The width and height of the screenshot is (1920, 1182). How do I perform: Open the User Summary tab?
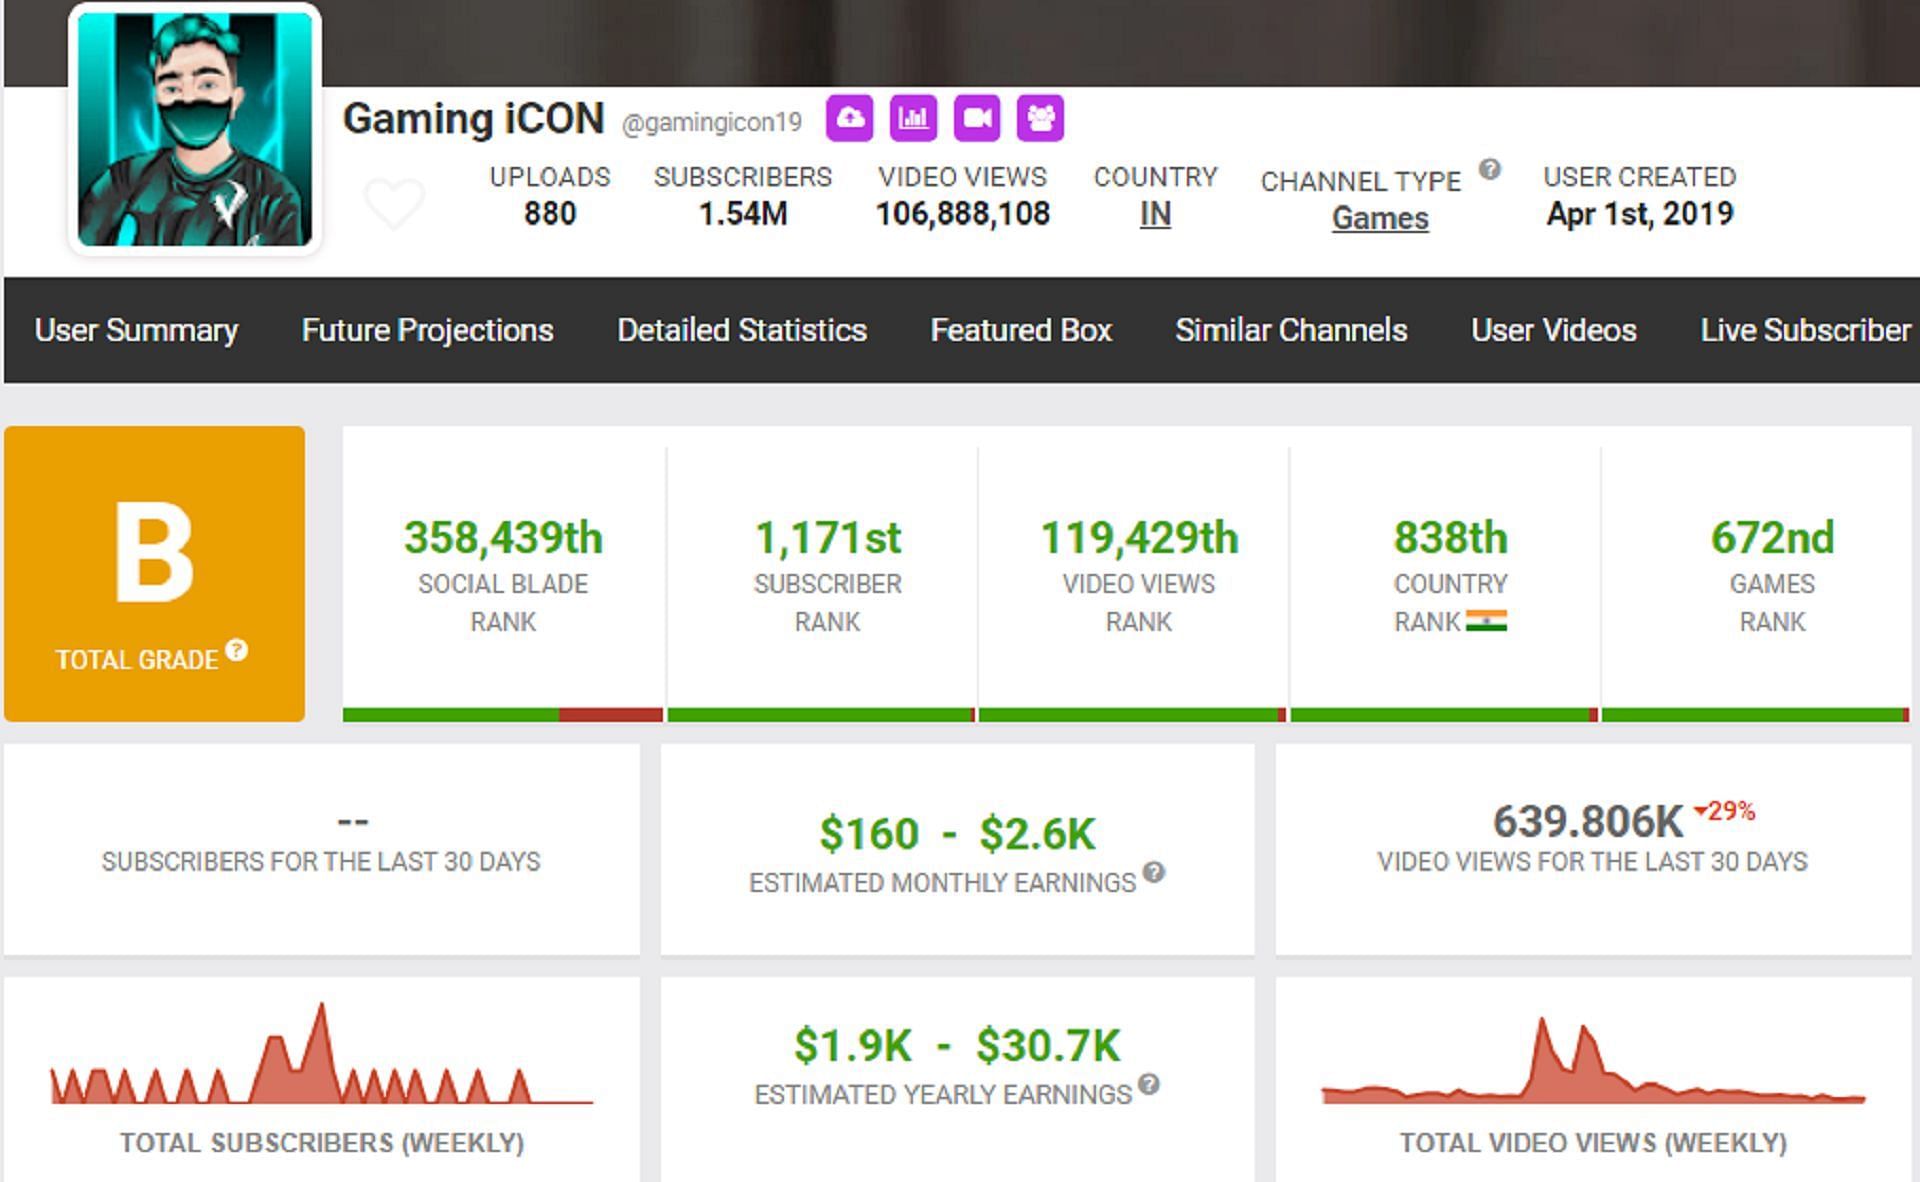click(136, 330)
